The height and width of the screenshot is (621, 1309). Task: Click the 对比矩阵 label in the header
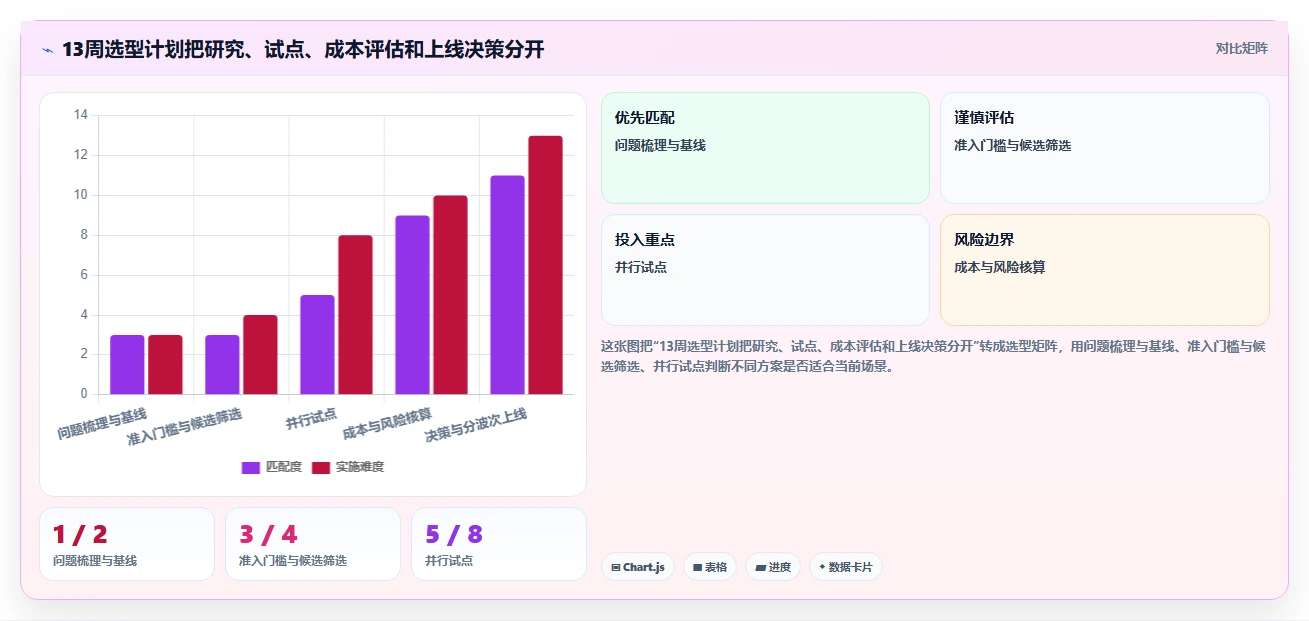(x=1242, y=49)
